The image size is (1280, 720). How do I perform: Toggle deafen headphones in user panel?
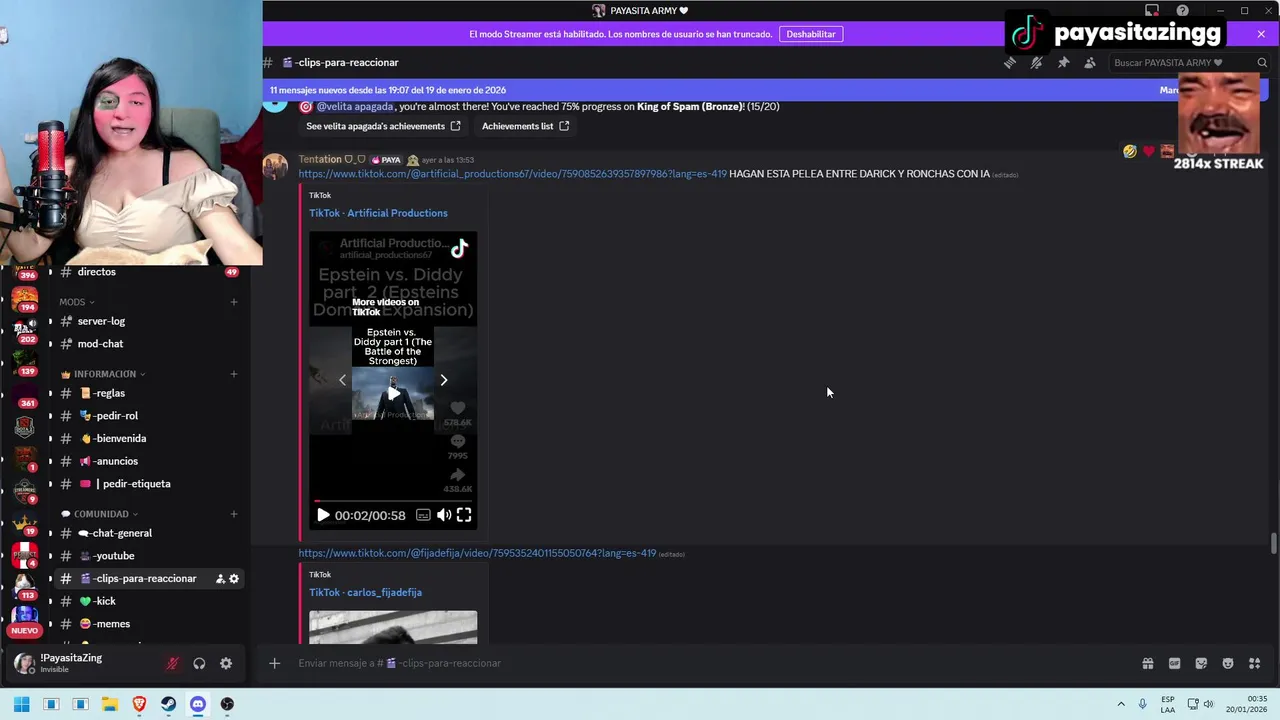coord(199,663)
